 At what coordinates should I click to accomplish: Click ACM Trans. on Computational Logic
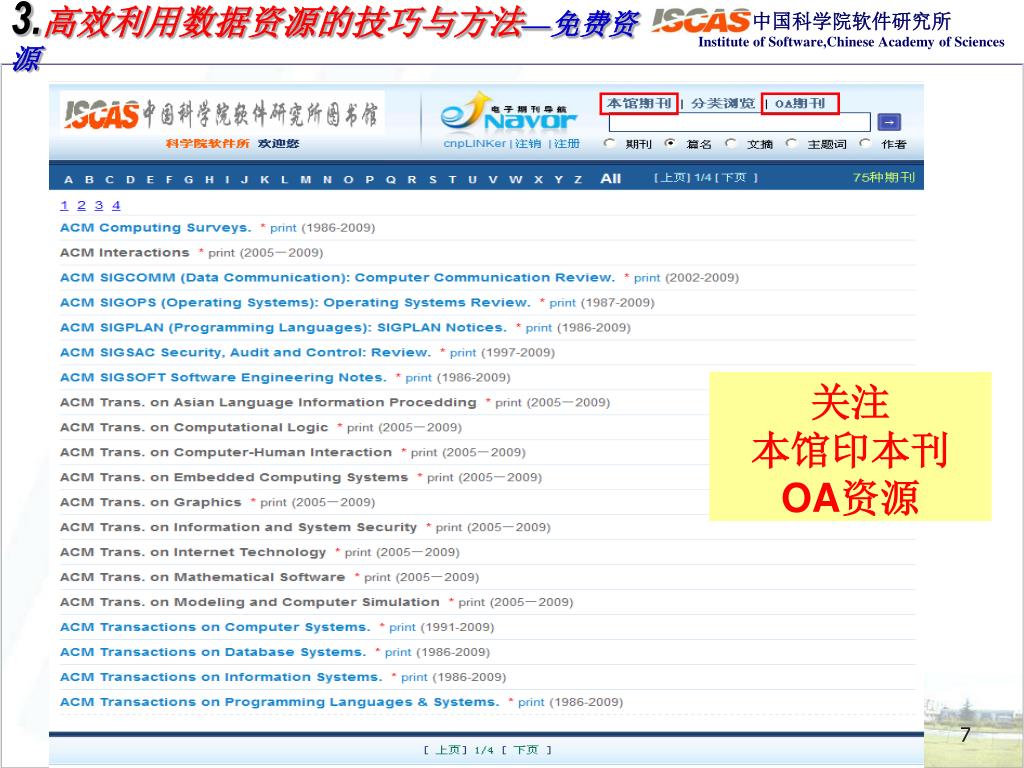(x=194, y=427)
